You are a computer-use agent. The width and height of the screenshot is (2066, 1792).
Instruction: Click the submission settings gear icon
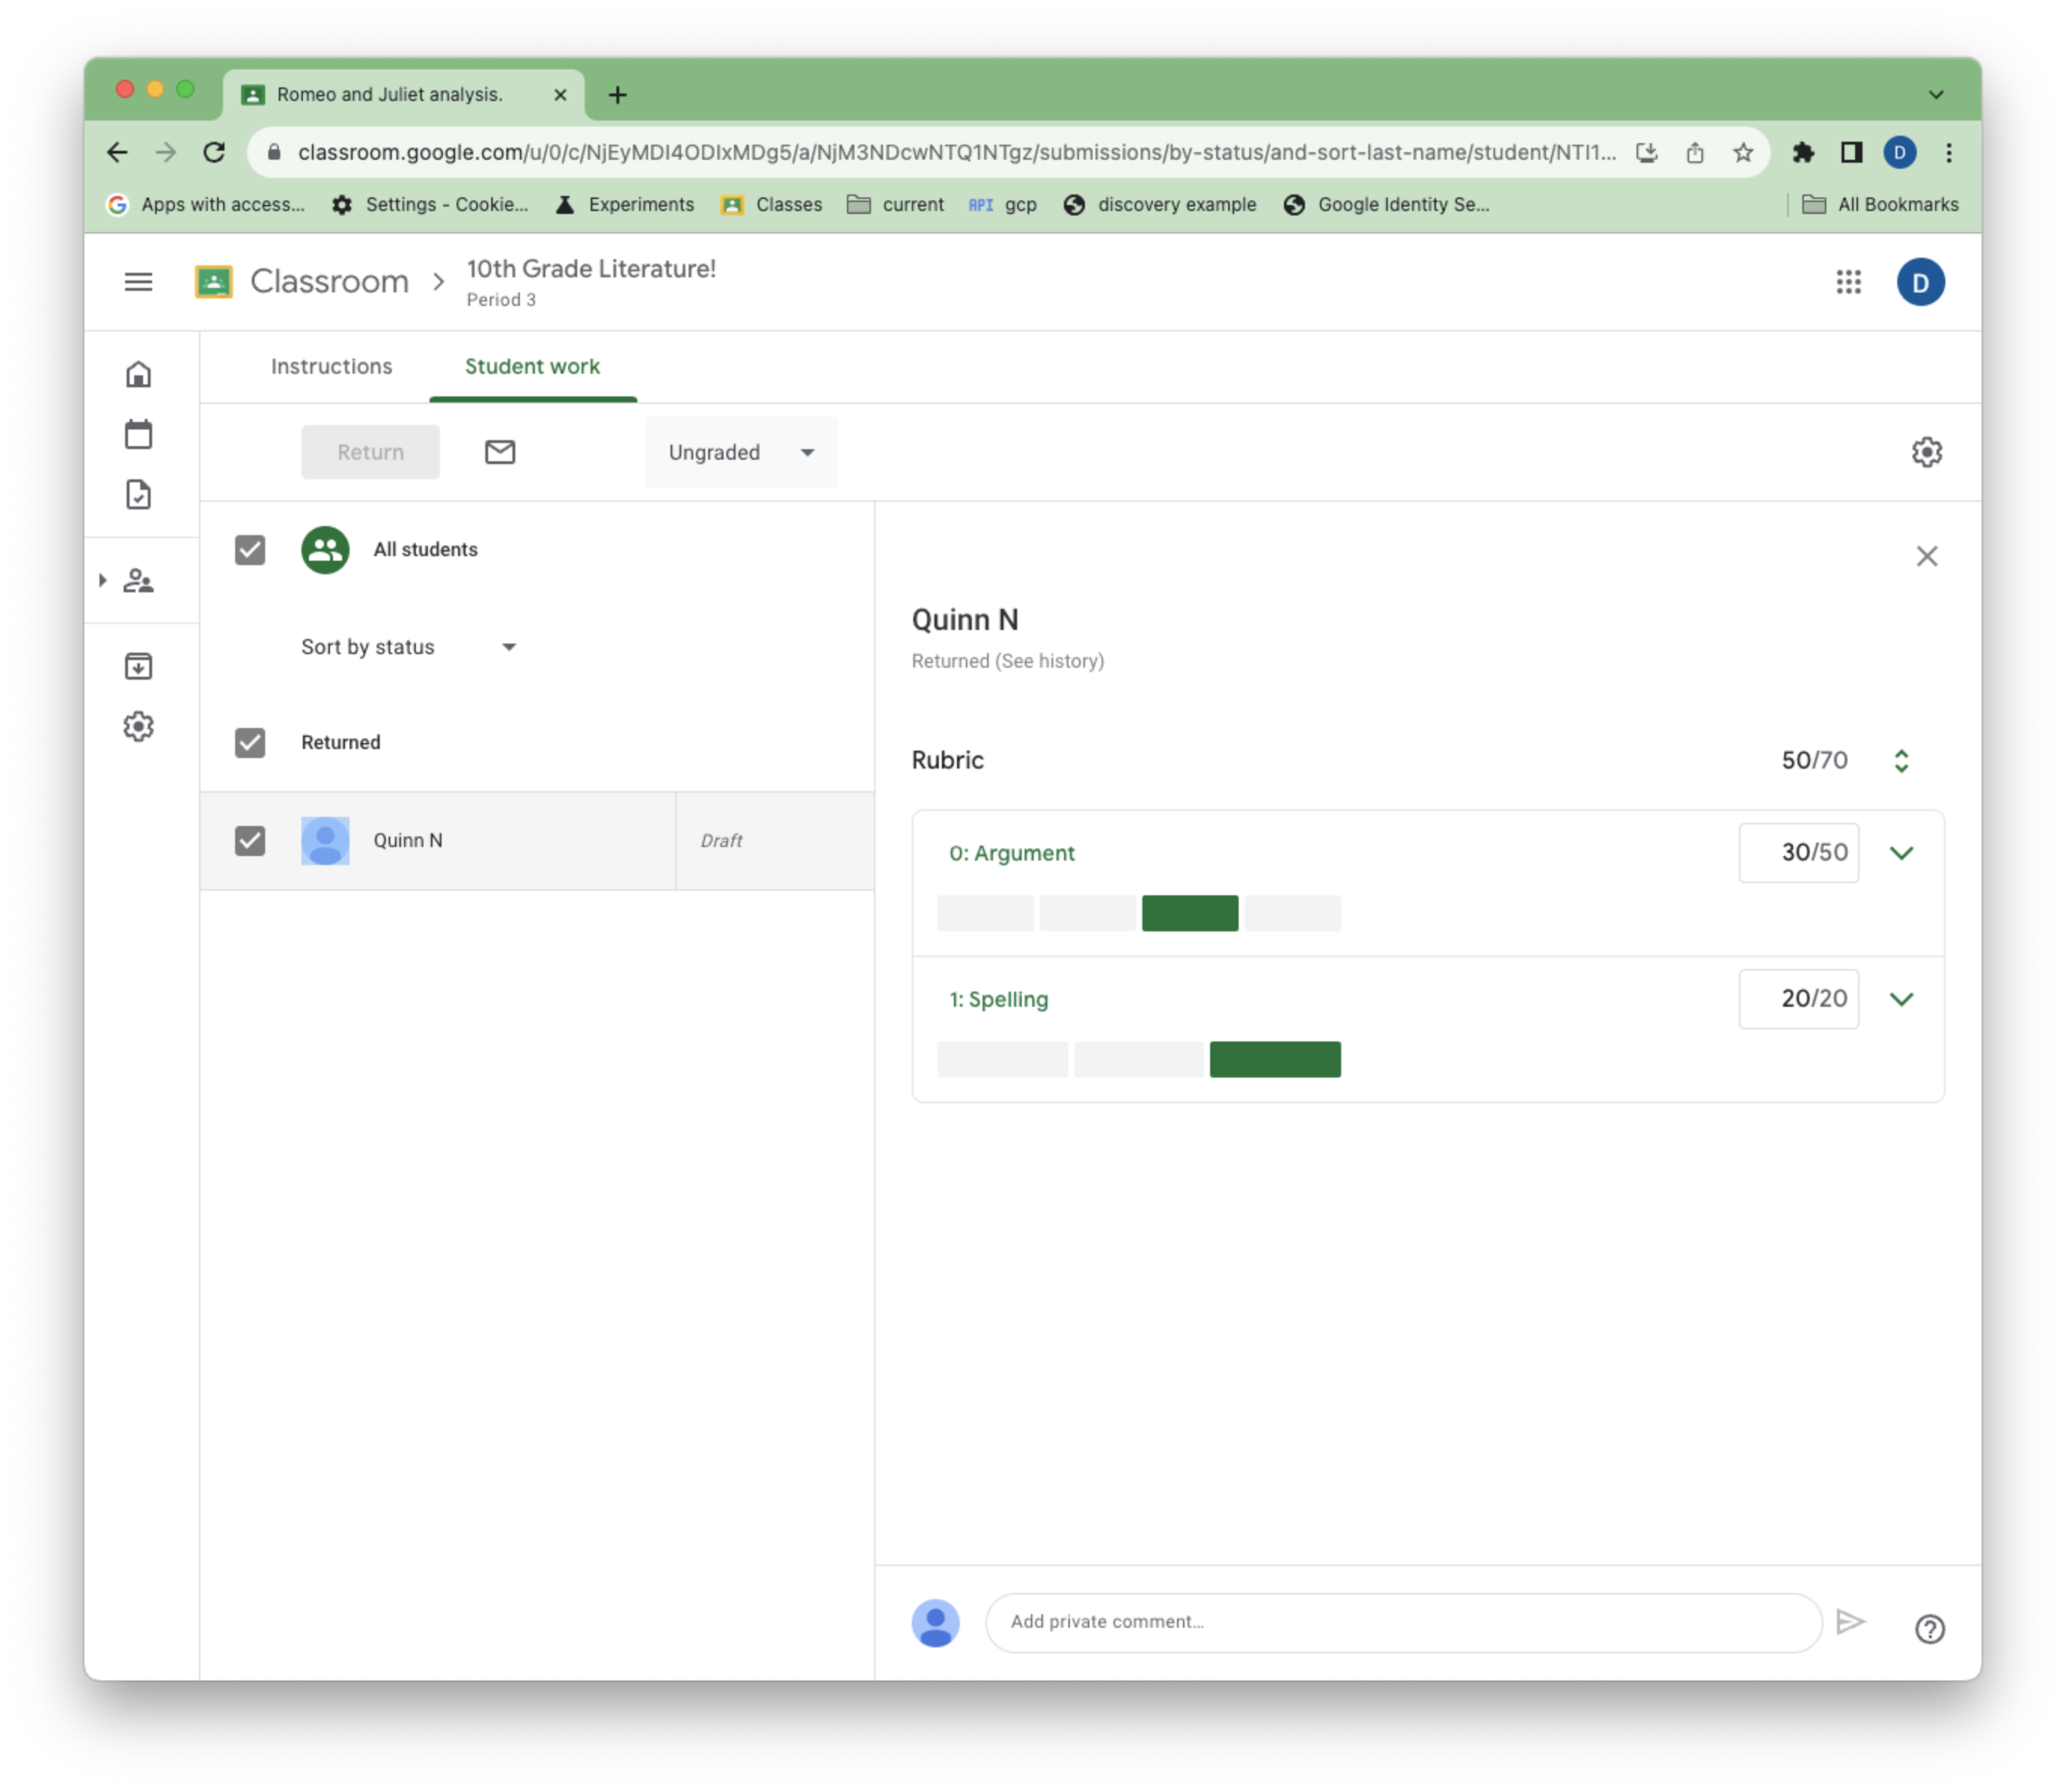point(1927,451)
